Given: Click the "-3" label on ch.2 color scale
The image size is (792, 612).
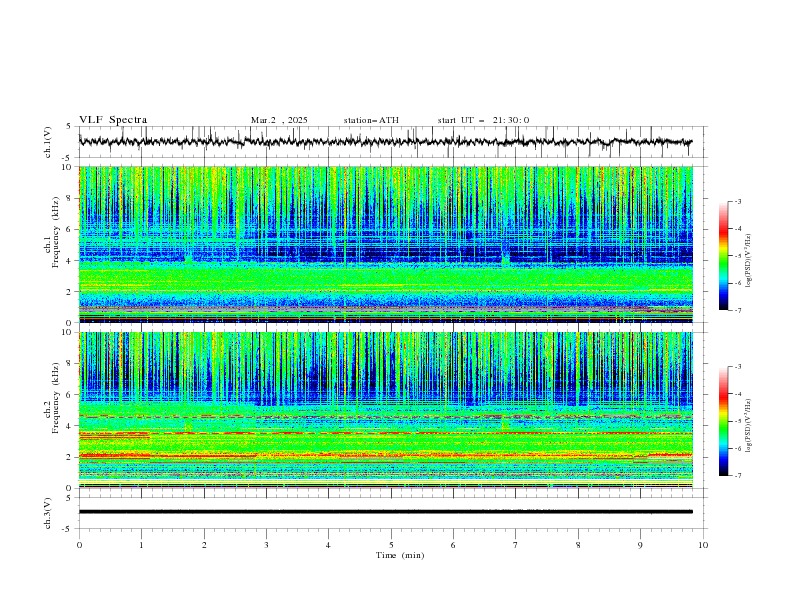Looking at the screenshot, I should click(737, 367).
